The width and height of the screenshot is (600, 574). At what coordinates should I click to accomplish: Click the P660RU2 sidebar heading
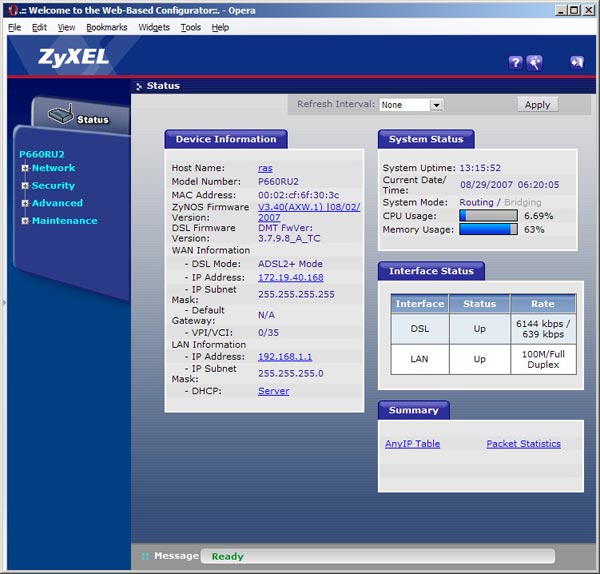42,154
